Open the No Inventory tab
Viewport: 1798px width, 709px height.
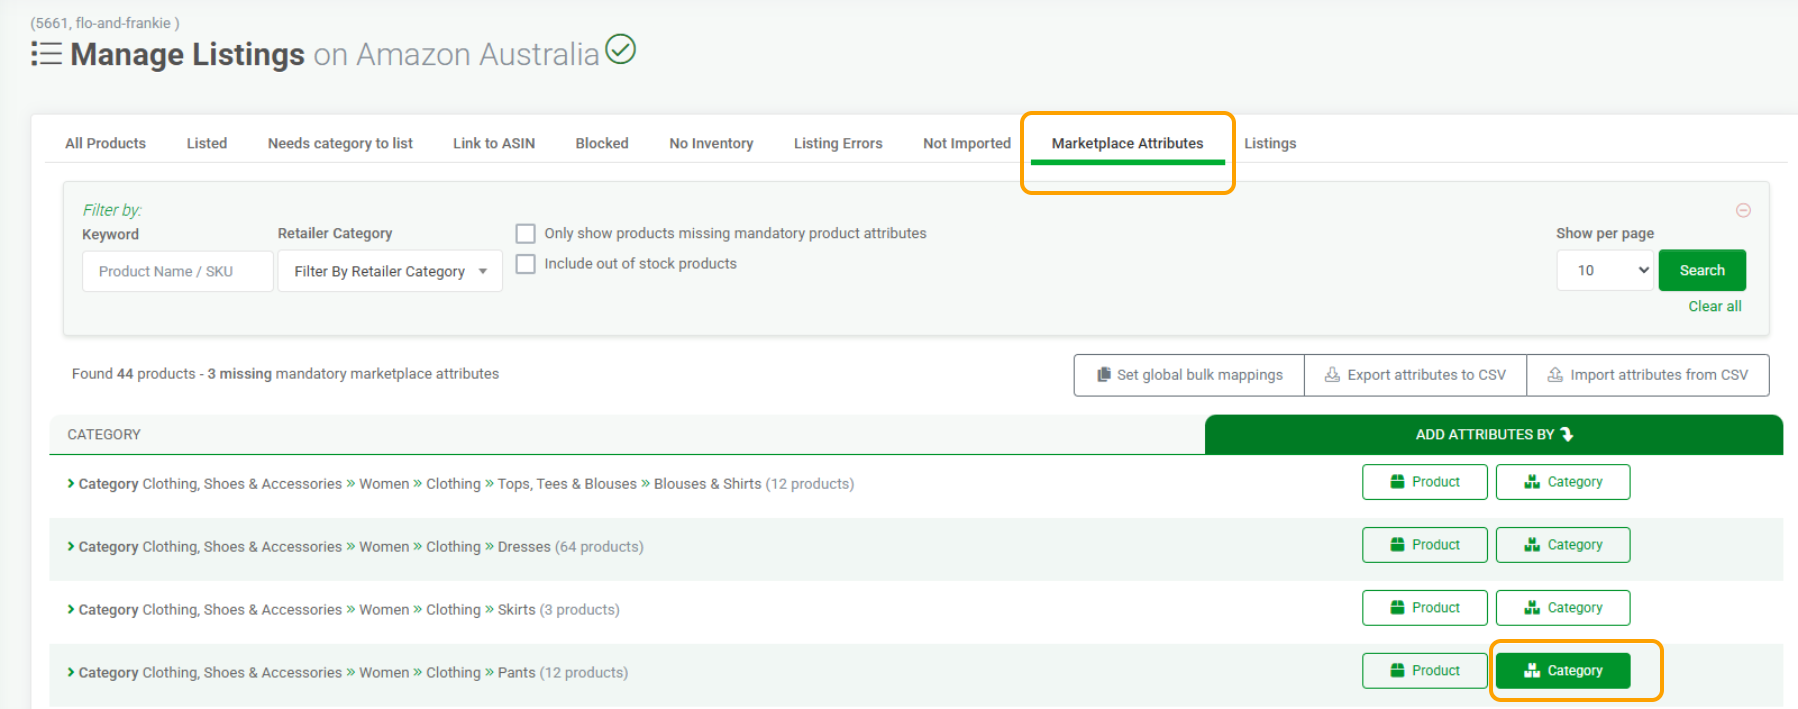click(711, 143)
